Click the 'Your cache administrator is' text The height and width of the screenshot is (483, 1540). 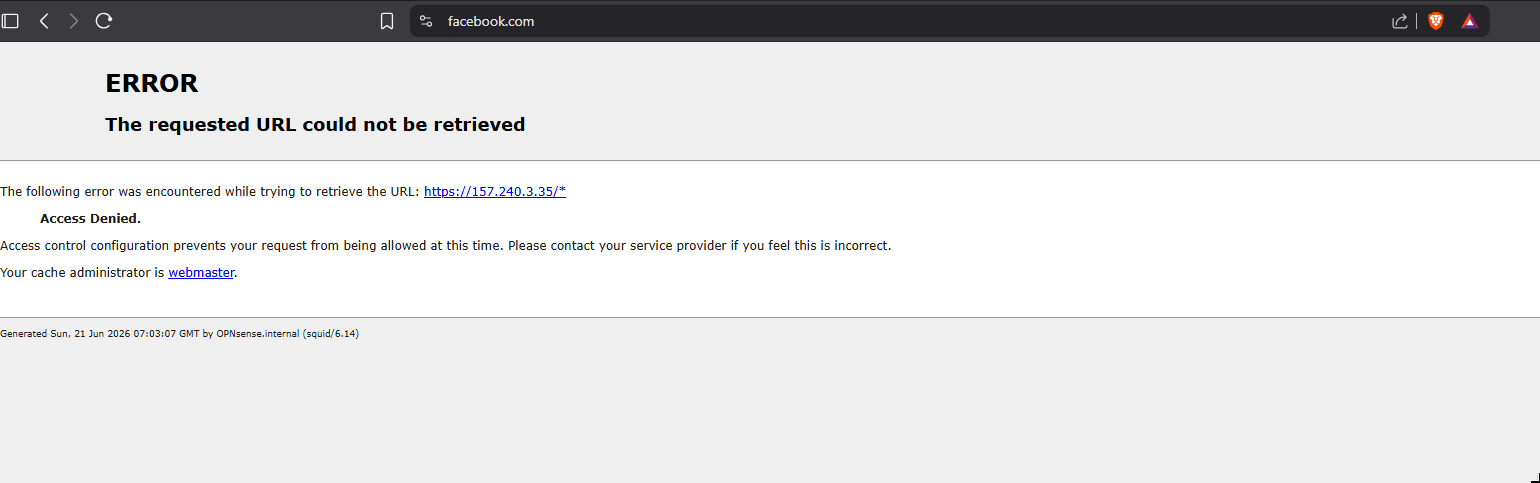click(82, 272)
